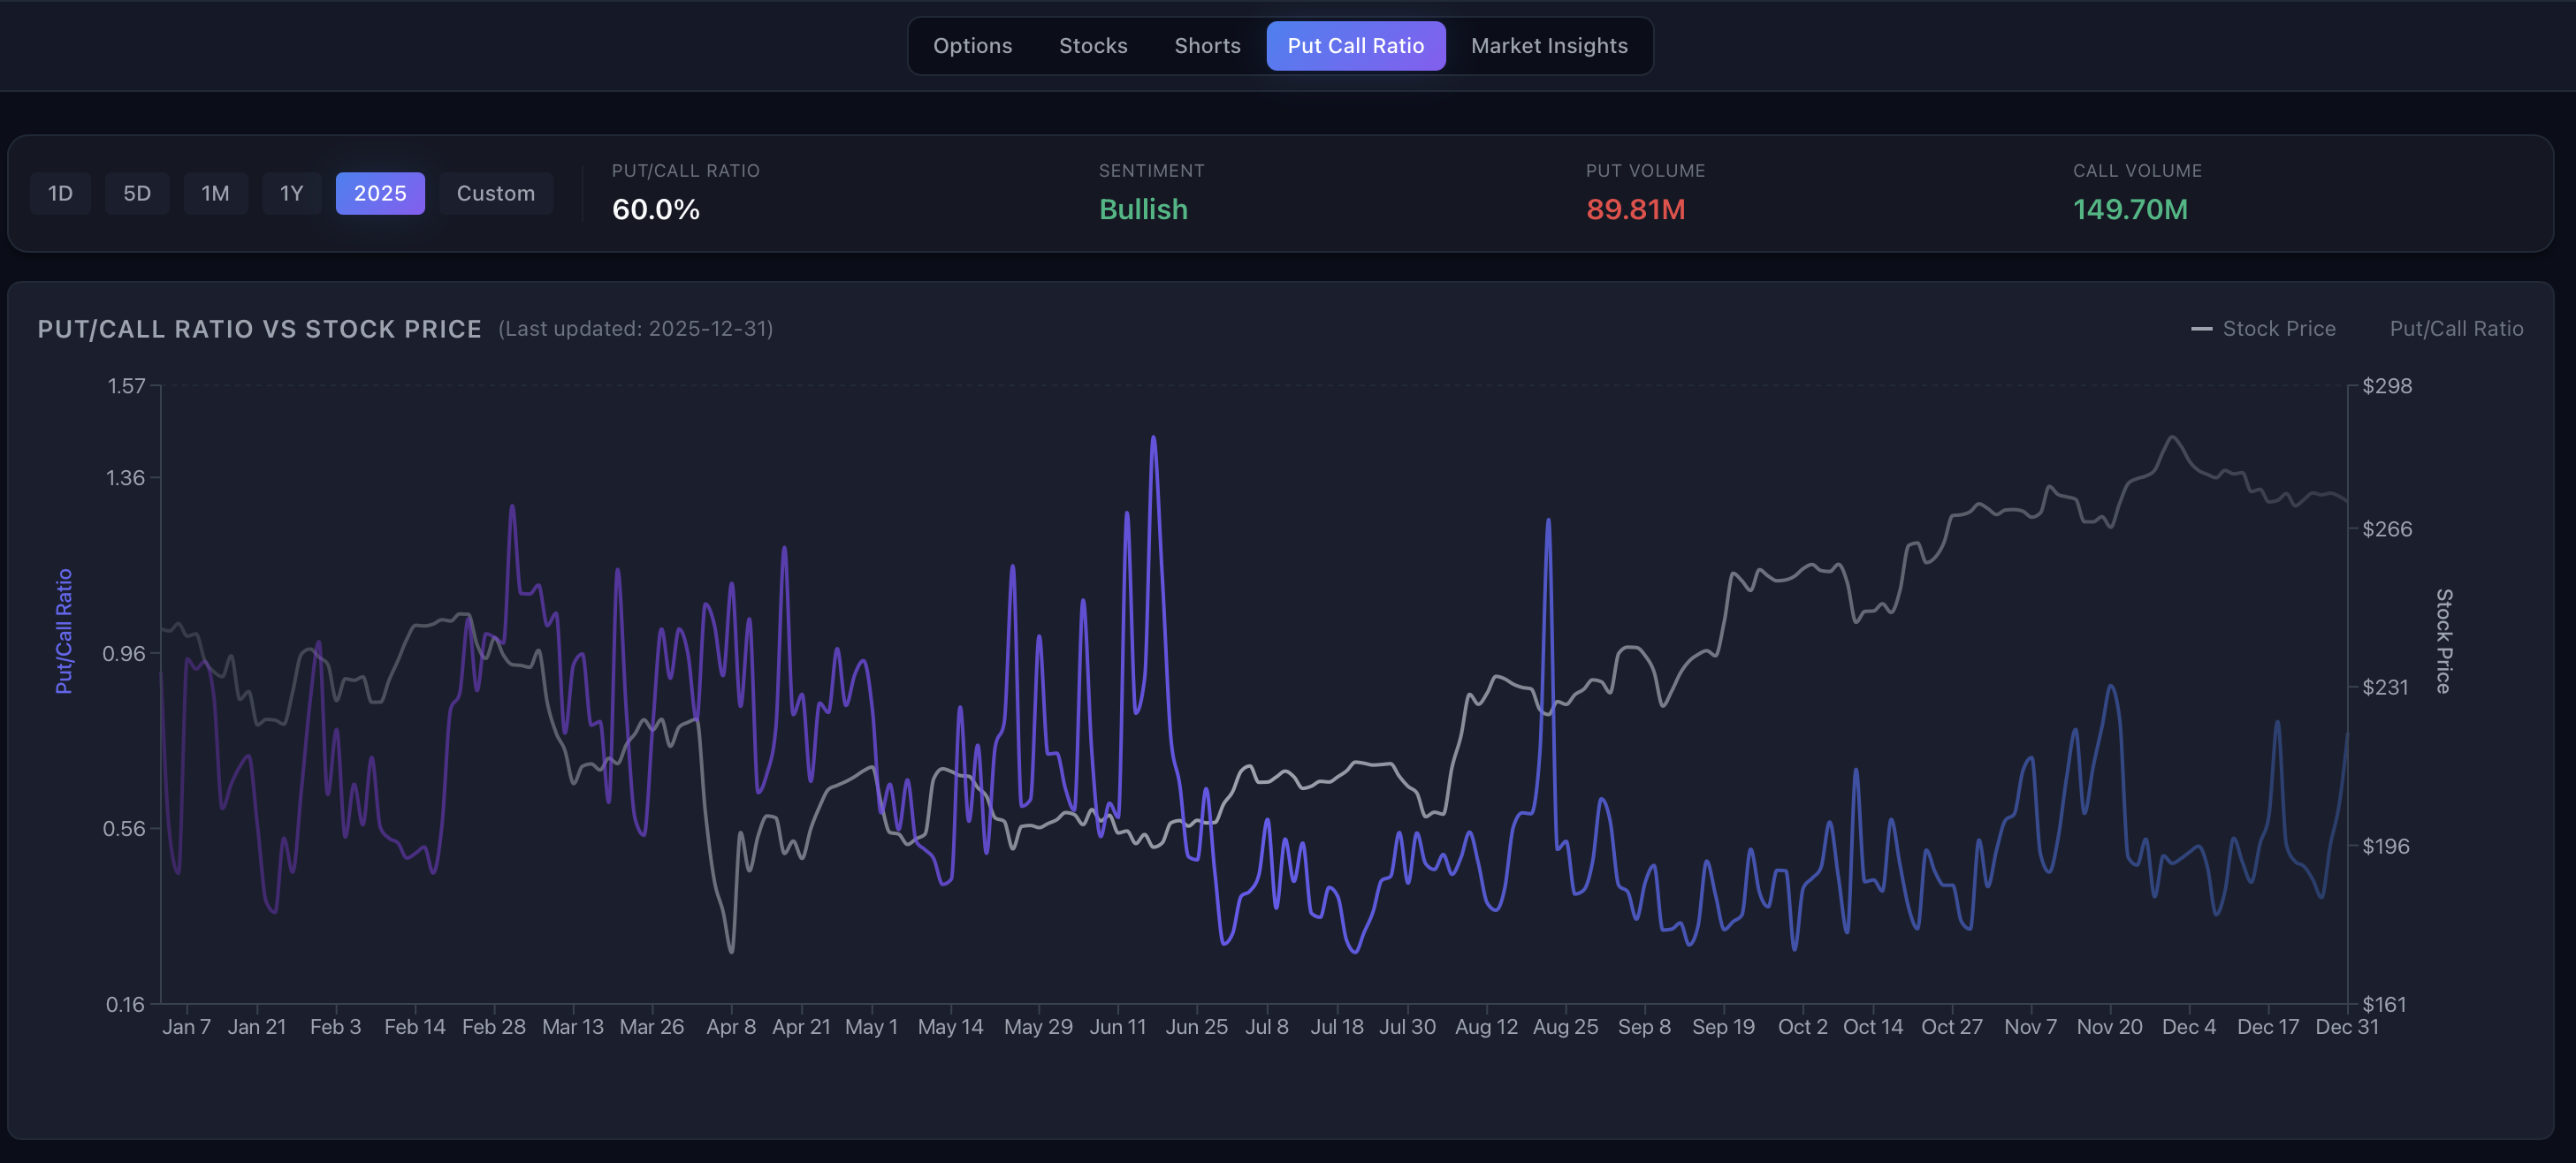Click the Stock Price legend line icon
2576x1163 pixels.
pos(2201,329)
